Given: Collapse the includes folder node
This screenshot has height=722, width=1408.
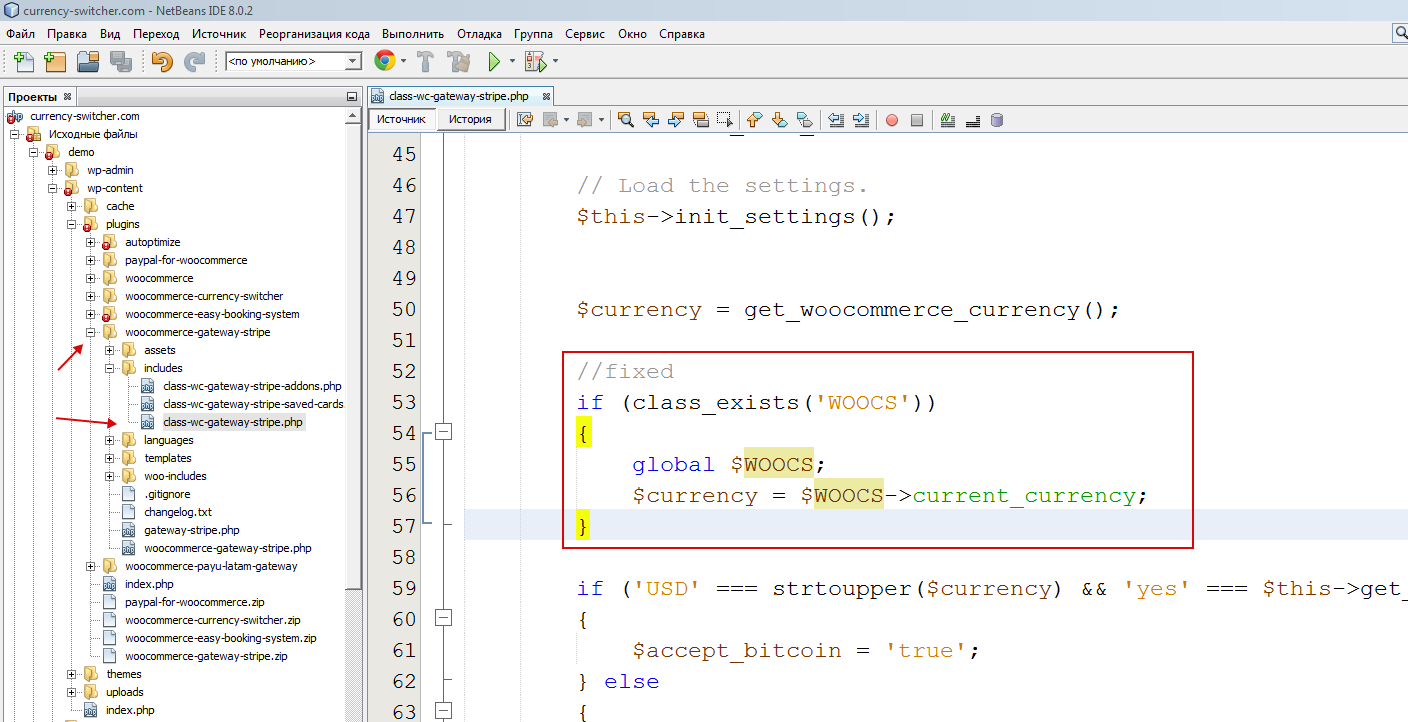Looking at the screenshot, I should tap(110, 368).
